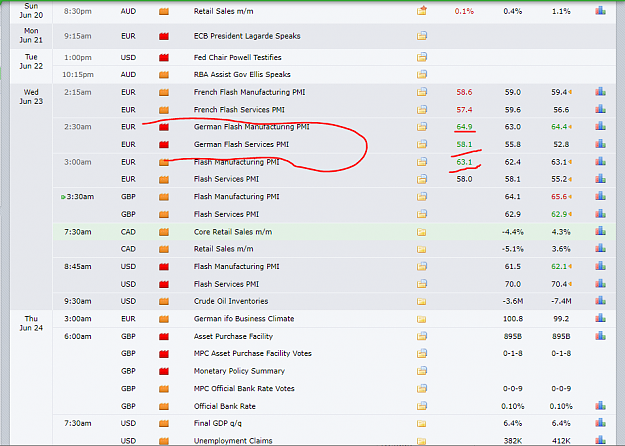Click actual value 57.4

(x=464, y=110)
